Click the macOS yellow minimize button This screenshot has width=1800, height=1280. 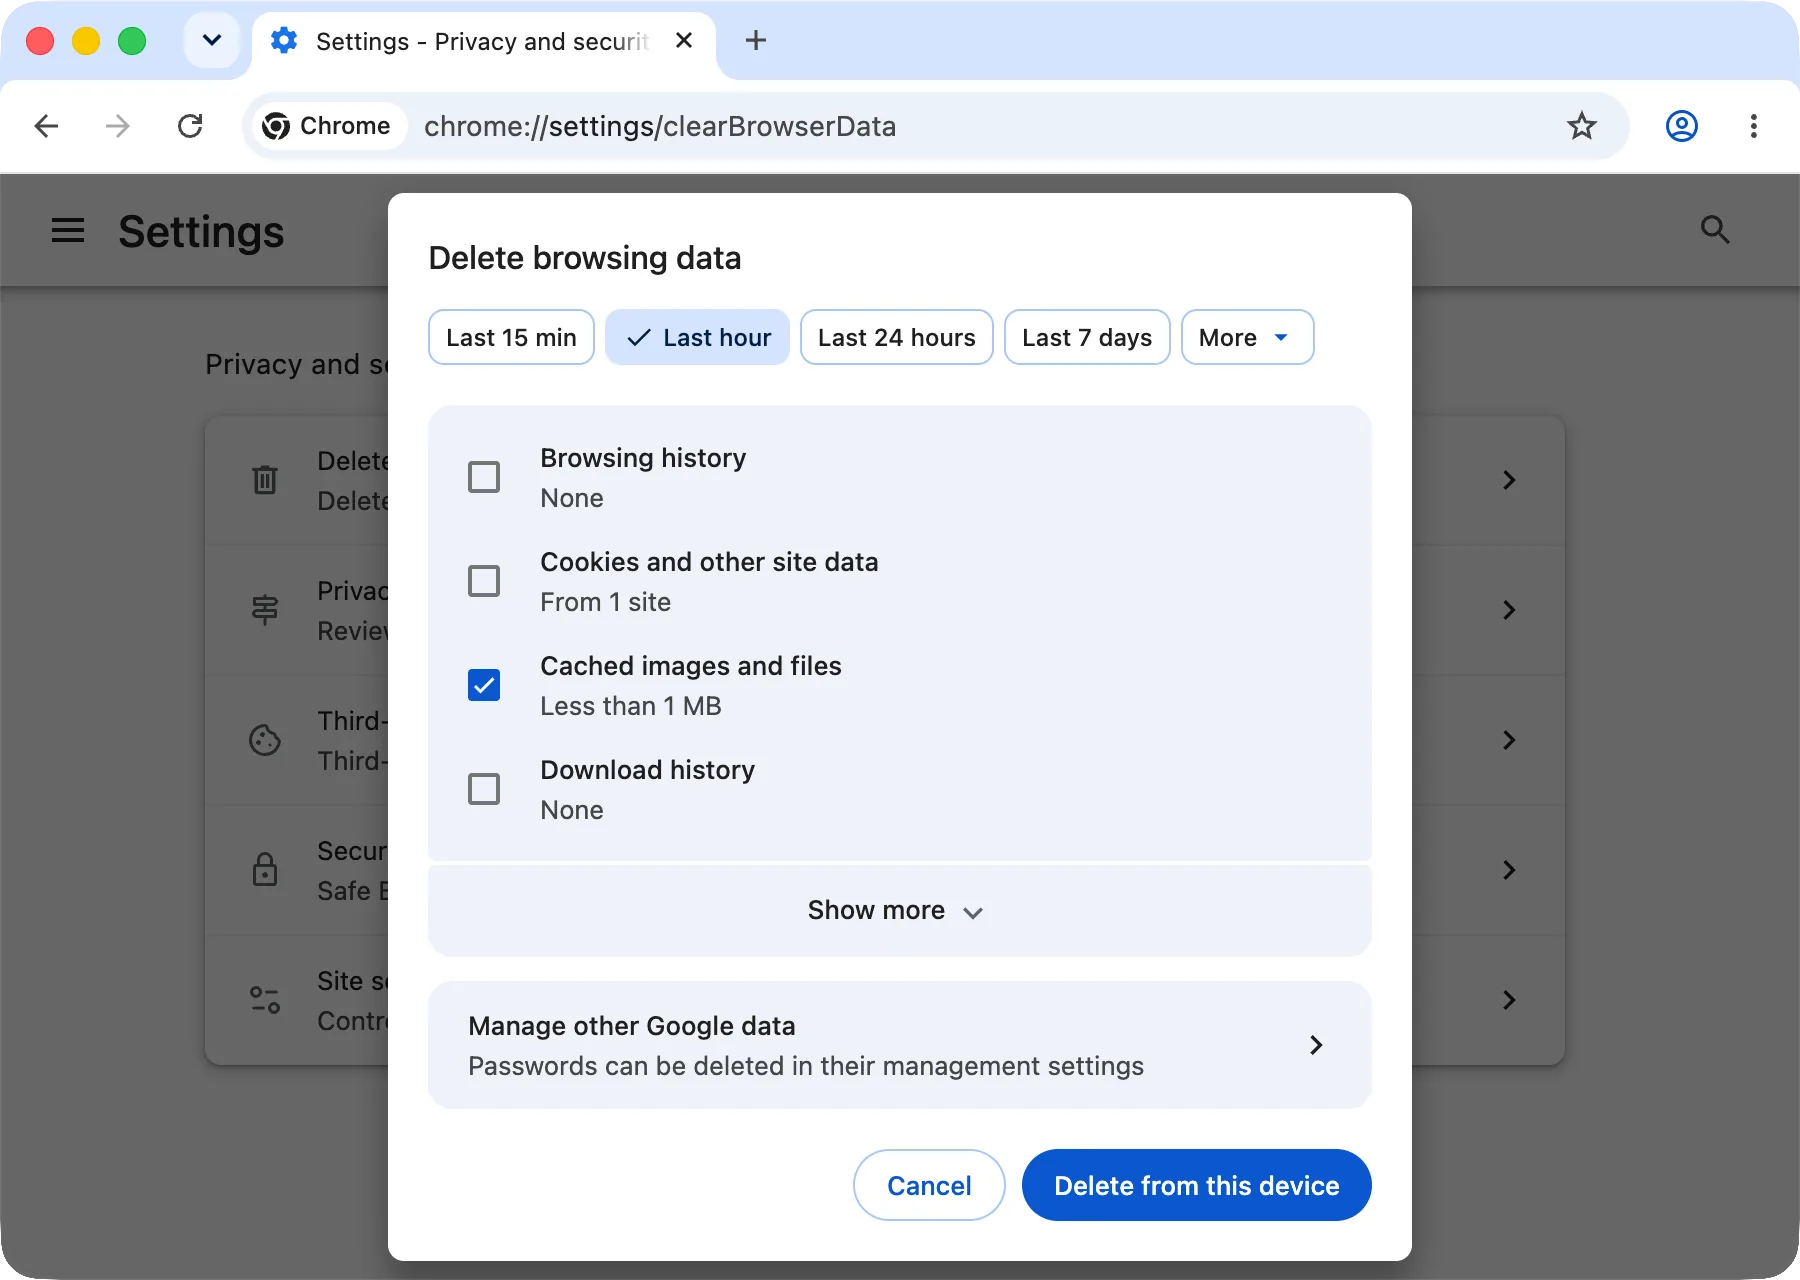click(x=86, y=41)
